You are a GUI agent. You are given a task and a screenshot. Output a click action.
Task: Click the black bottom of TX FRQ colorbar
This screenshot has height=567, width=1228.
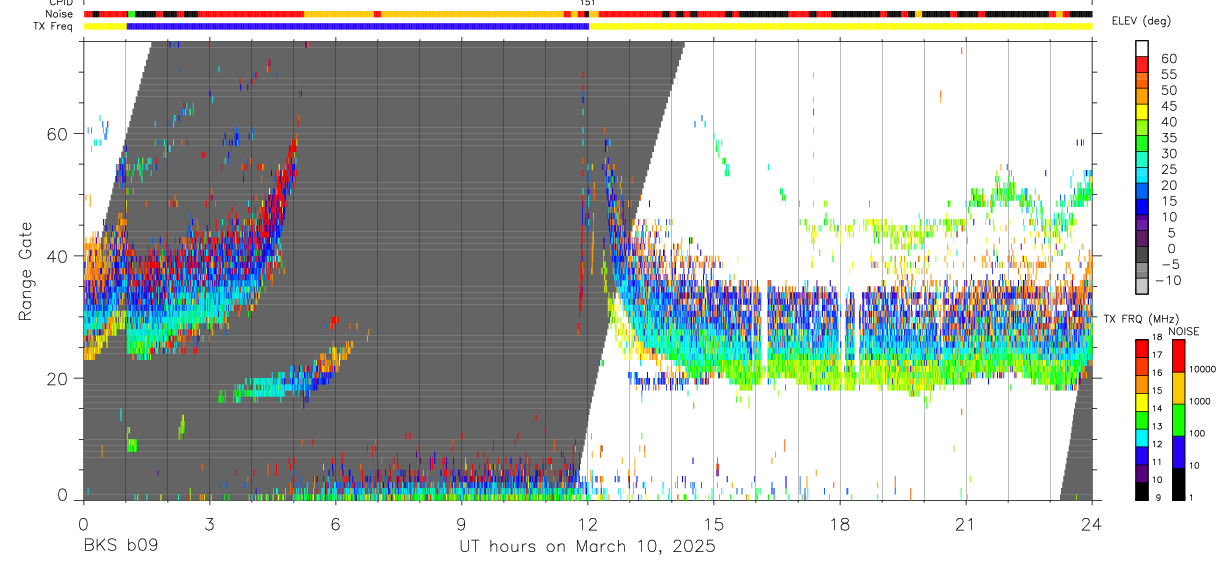click(x=1142, y=491)
